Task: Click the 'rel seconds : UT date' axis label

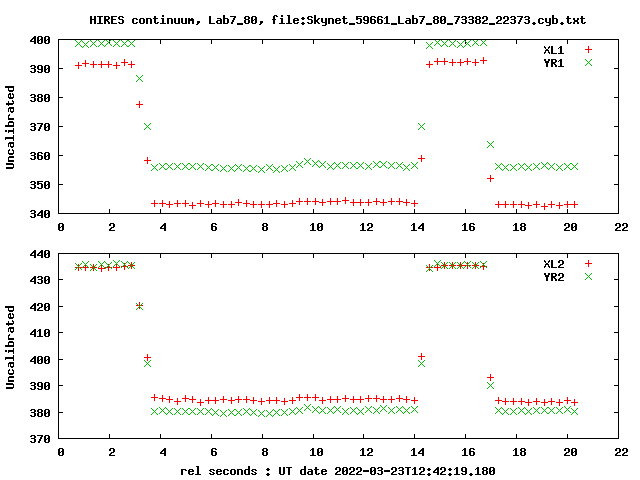Action: pyautogui.click(x=338, y=471)
